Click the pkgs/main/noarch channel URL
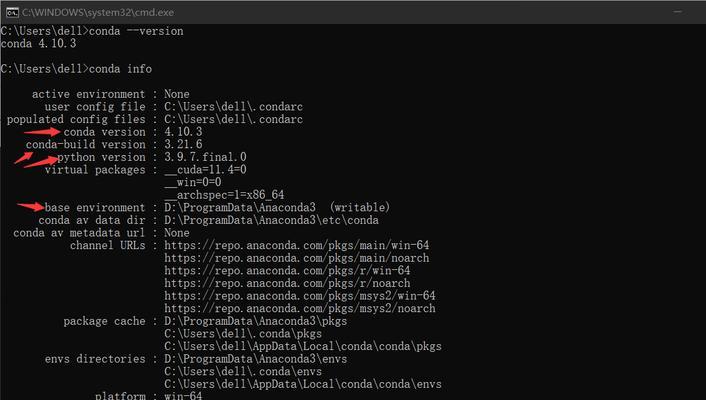Viewport: 706px width, 400px height. tap(296, 258)
